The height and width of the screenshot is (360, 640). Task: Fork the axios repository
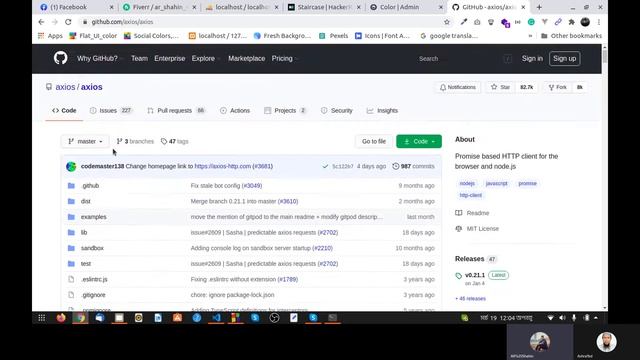[x=558, y=87]
